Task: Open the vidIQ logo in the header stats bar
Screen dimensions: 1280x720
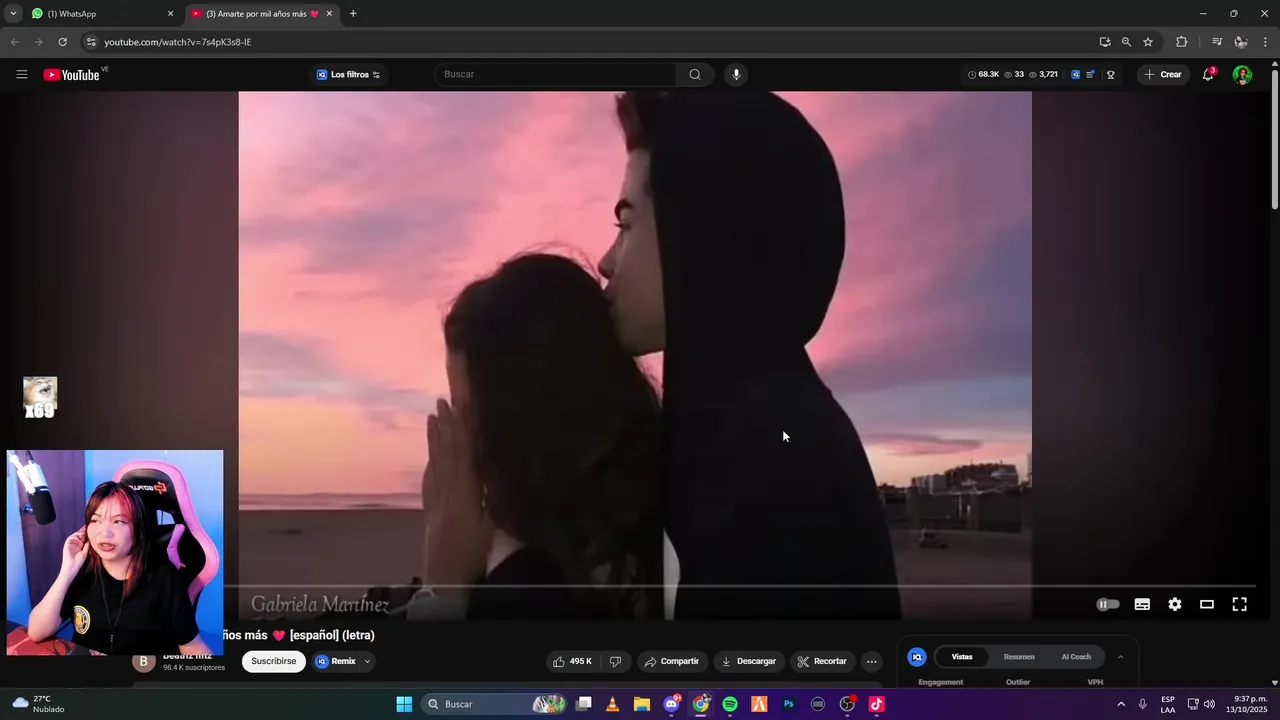Action: (1075, 74)
